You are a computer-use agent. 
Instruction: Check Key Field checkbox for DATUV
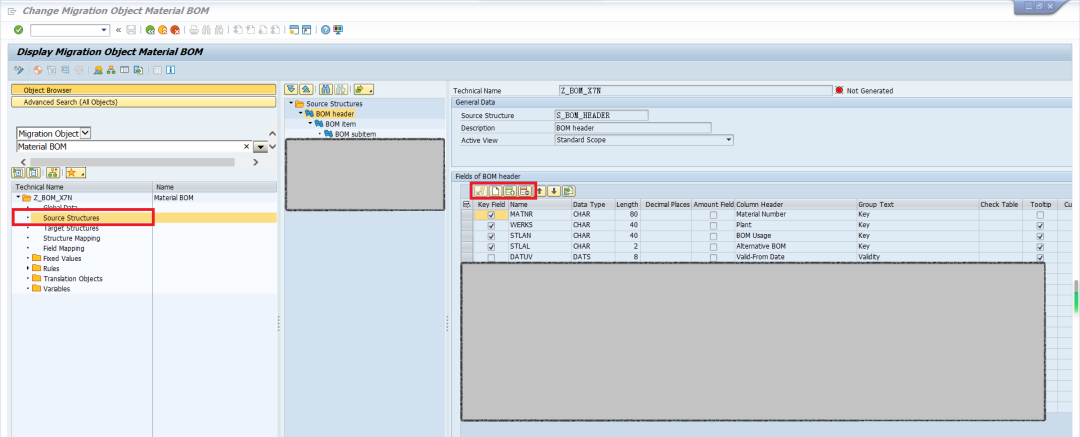491,257
